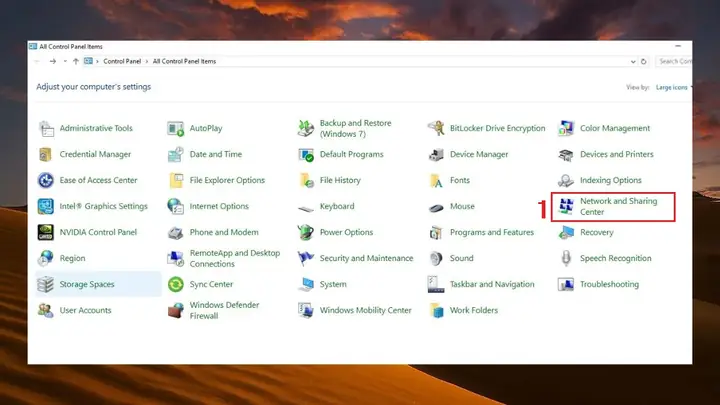Open the AutoPlay icon

(175, 129)
